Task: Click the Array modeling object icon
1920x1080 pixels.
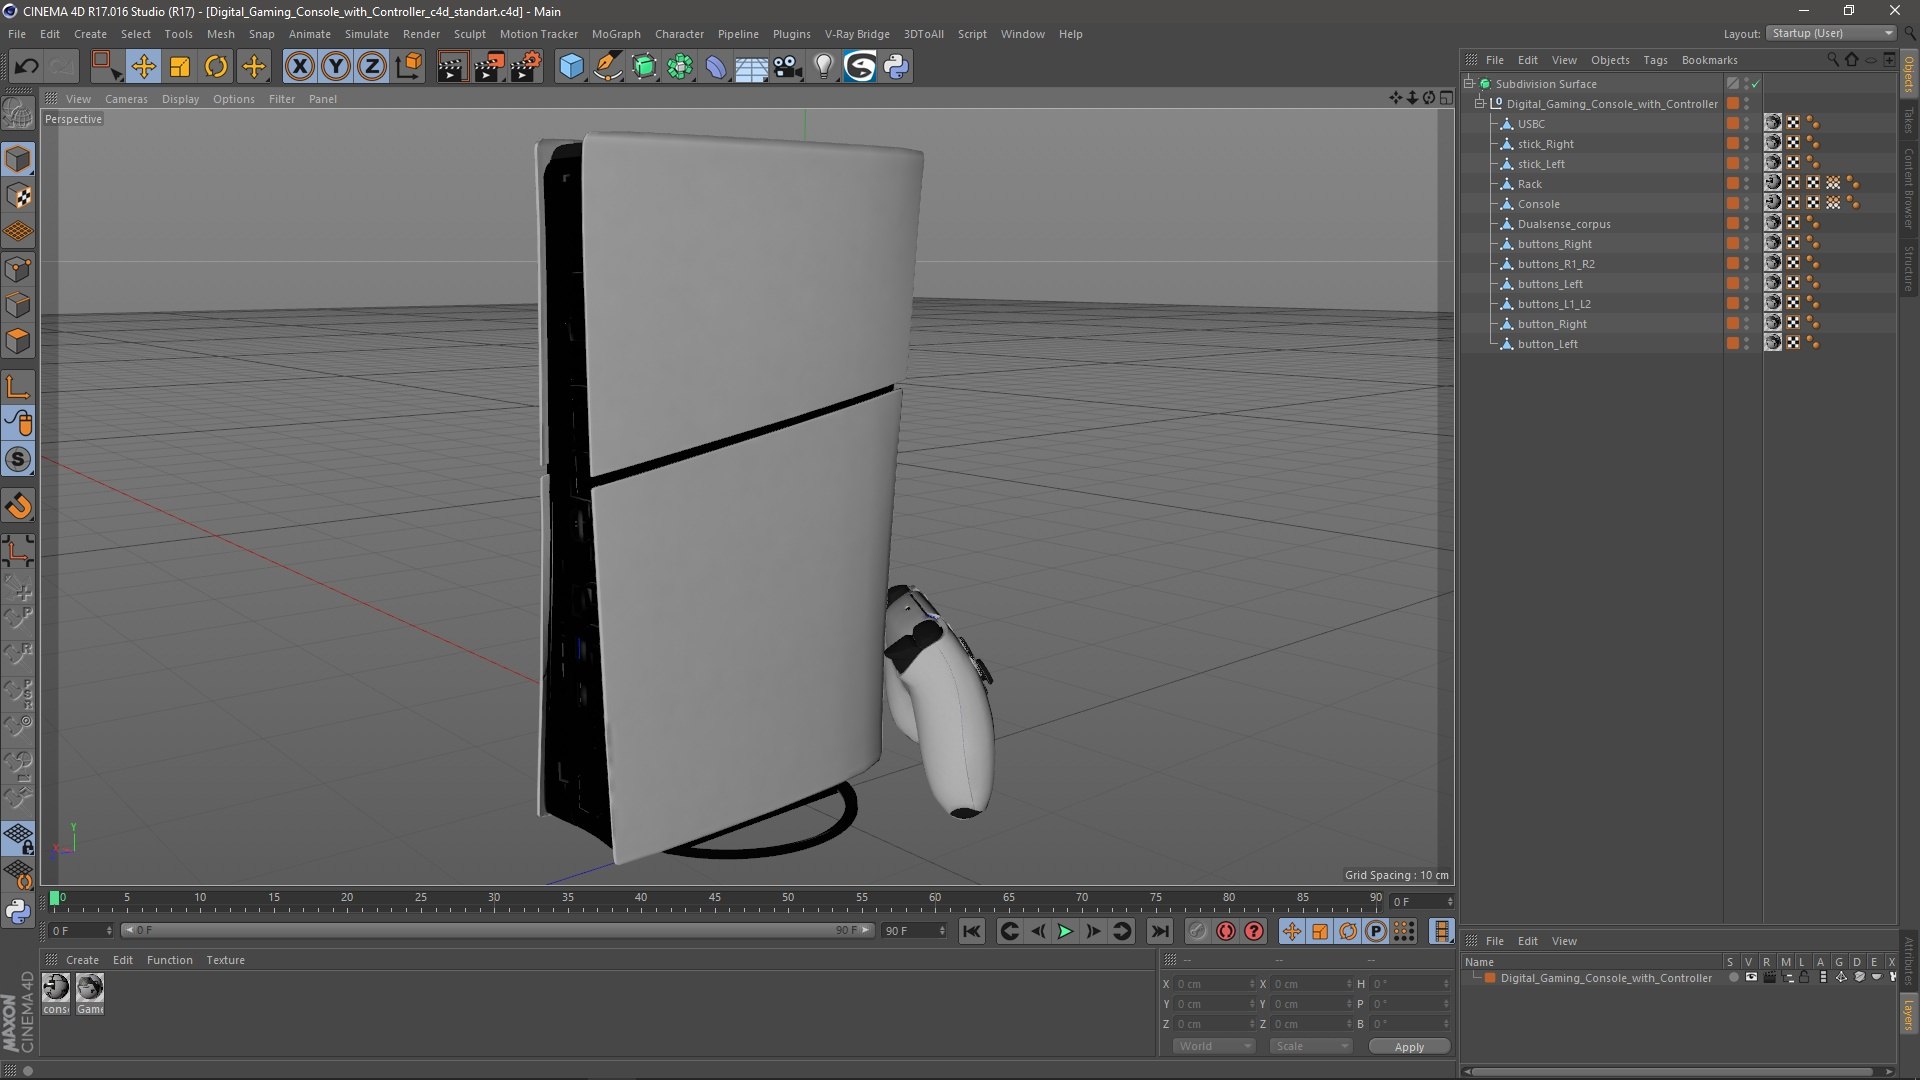Action: pos(680,67)
